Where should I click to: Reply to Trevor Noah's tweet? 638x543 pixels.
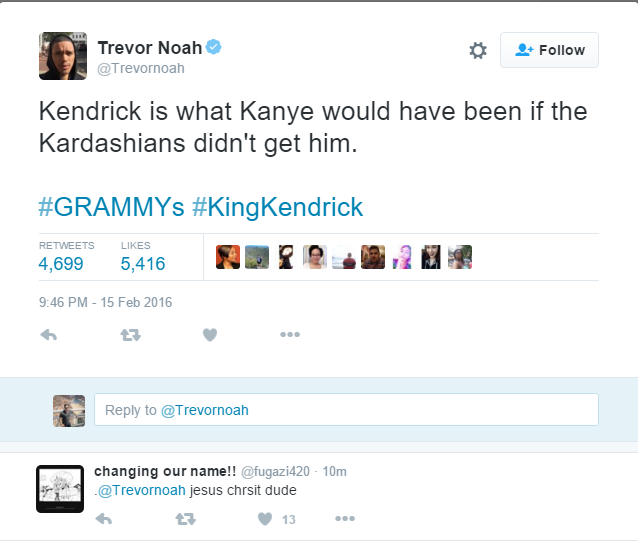coord(48,335)
